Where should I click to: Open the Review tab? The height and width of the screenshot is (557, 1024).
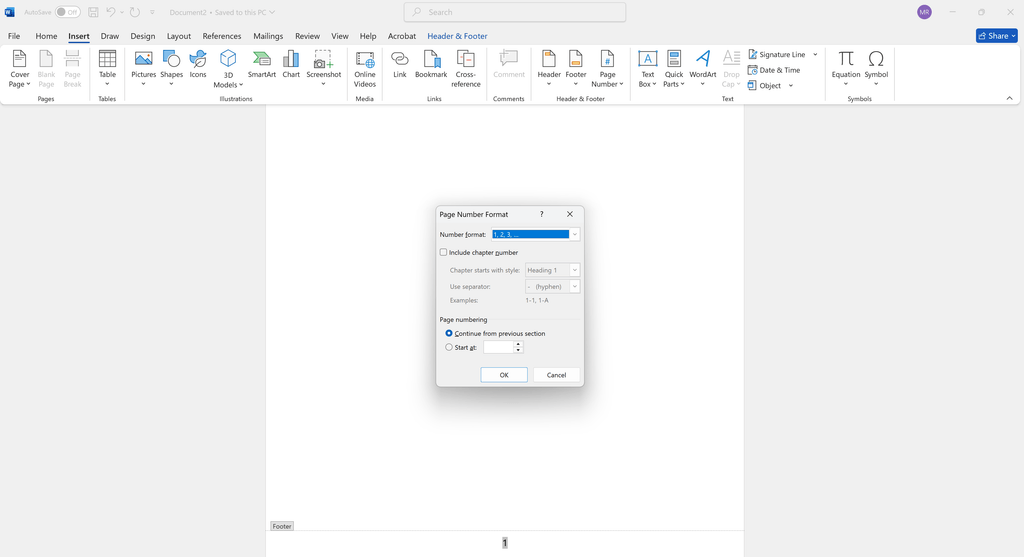coord(307,36)
